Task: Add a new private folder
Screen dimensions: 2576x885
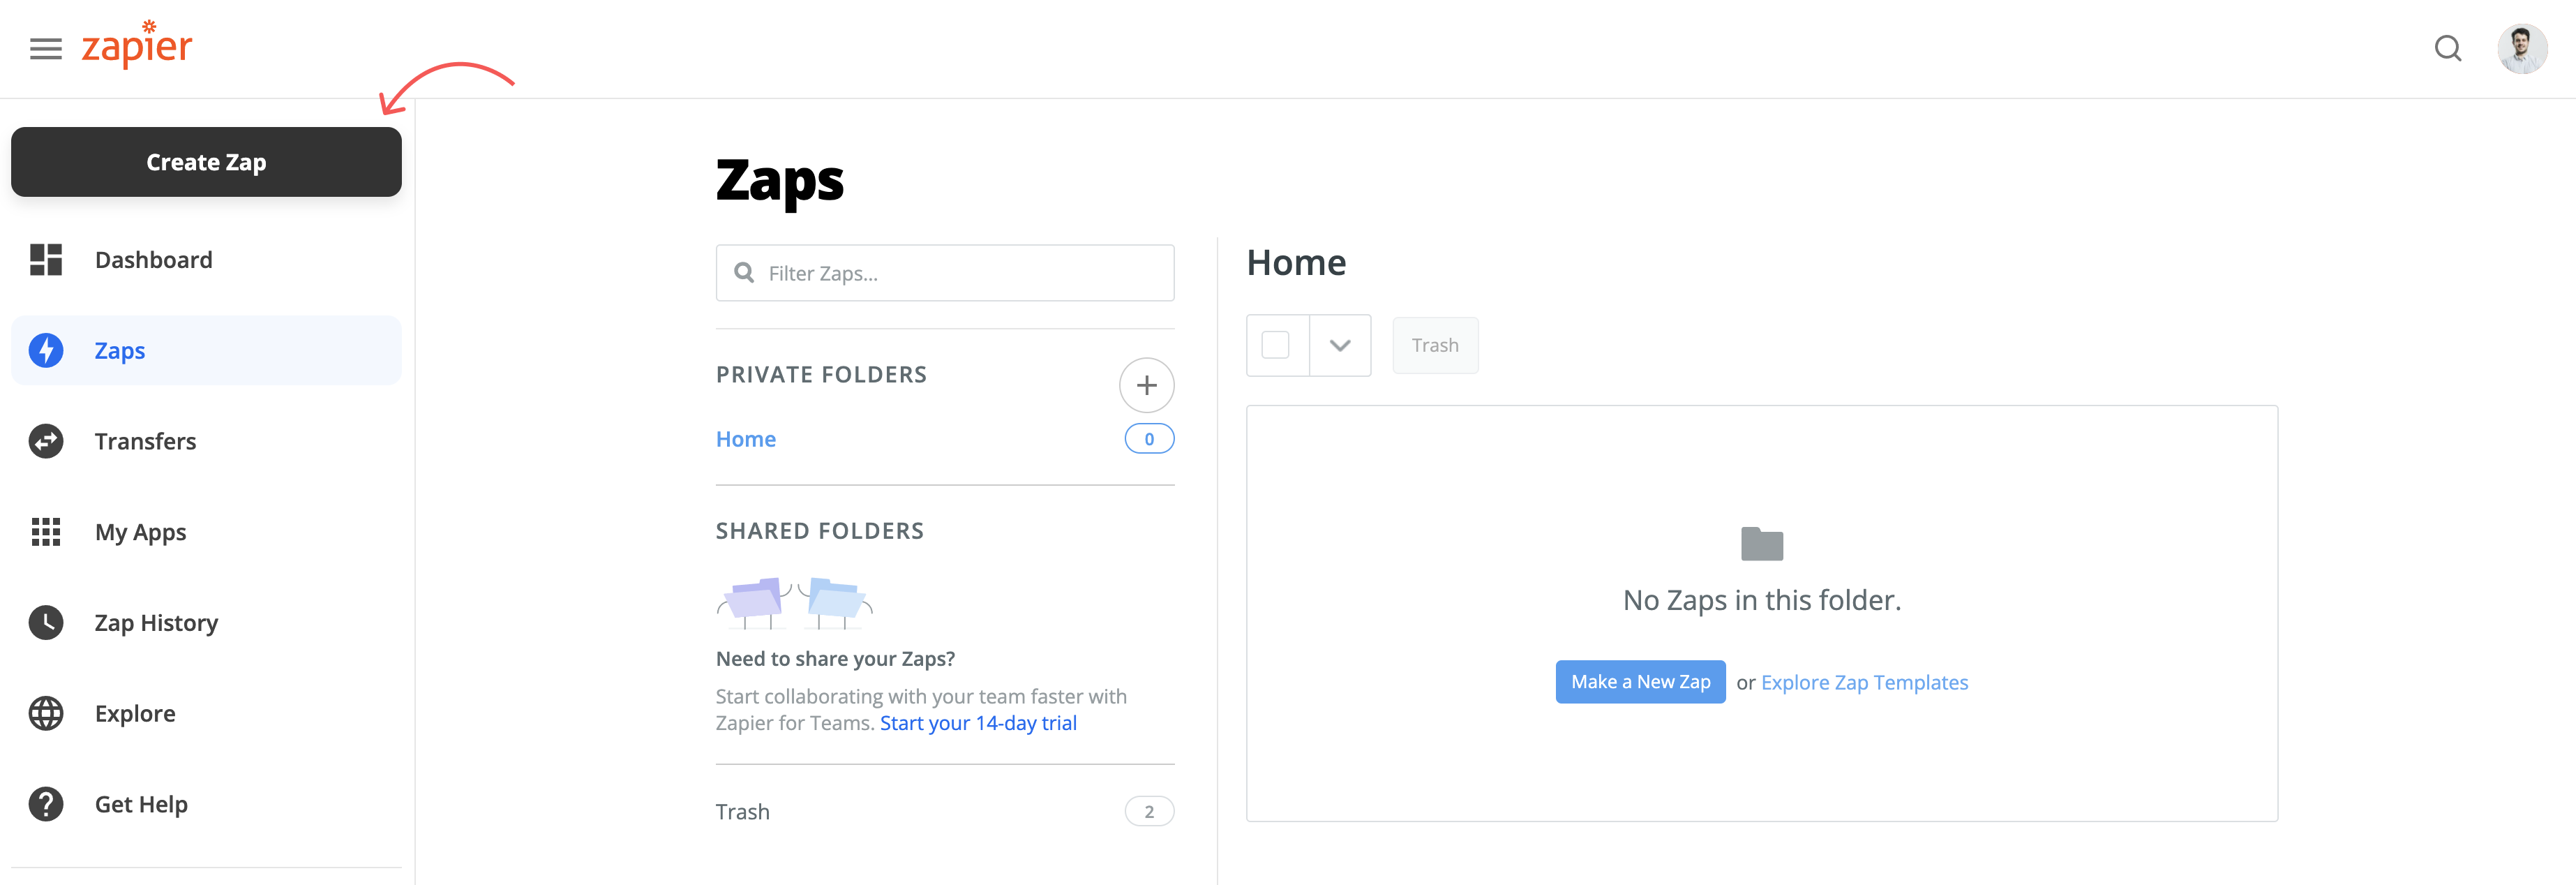Action: [x=1146, y=385]
